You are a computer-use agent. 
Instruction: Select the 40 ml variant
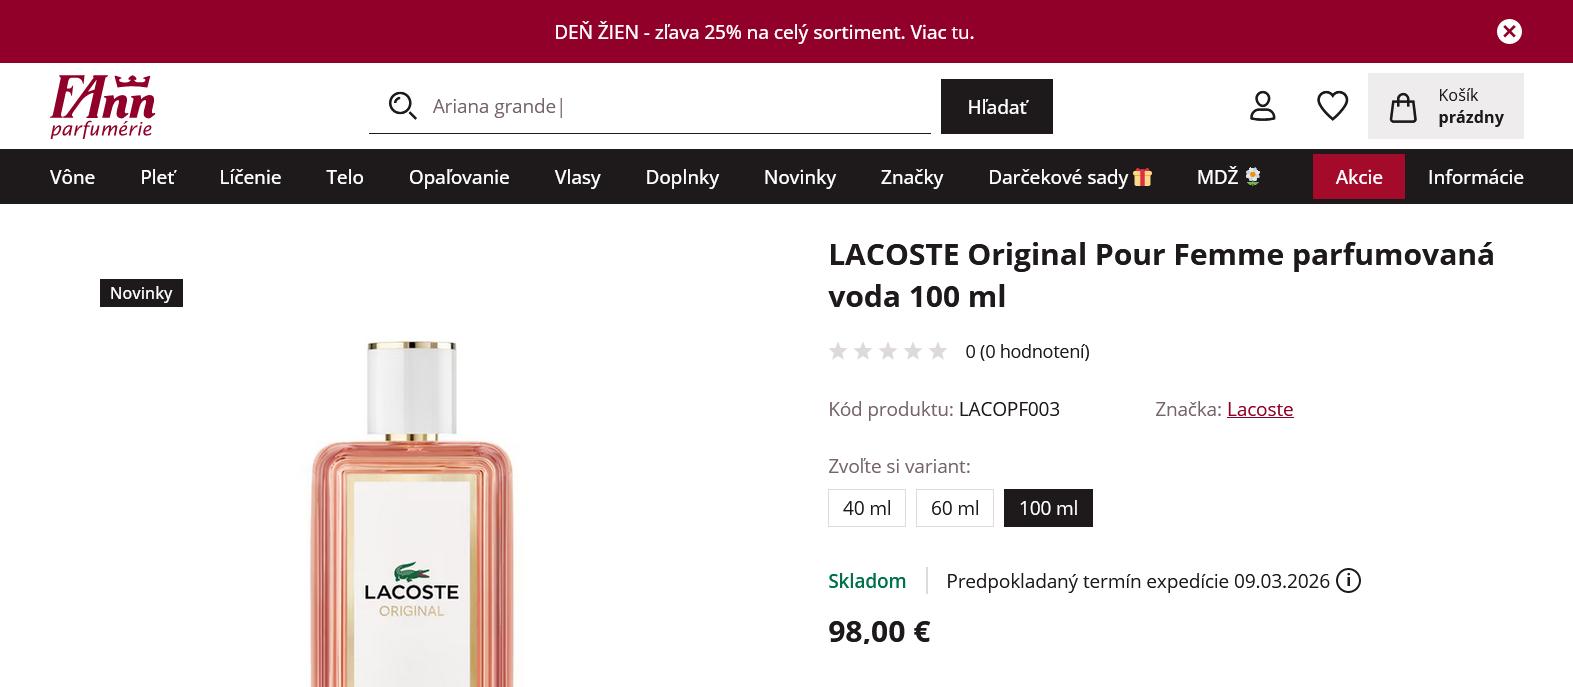pos(866,508)
